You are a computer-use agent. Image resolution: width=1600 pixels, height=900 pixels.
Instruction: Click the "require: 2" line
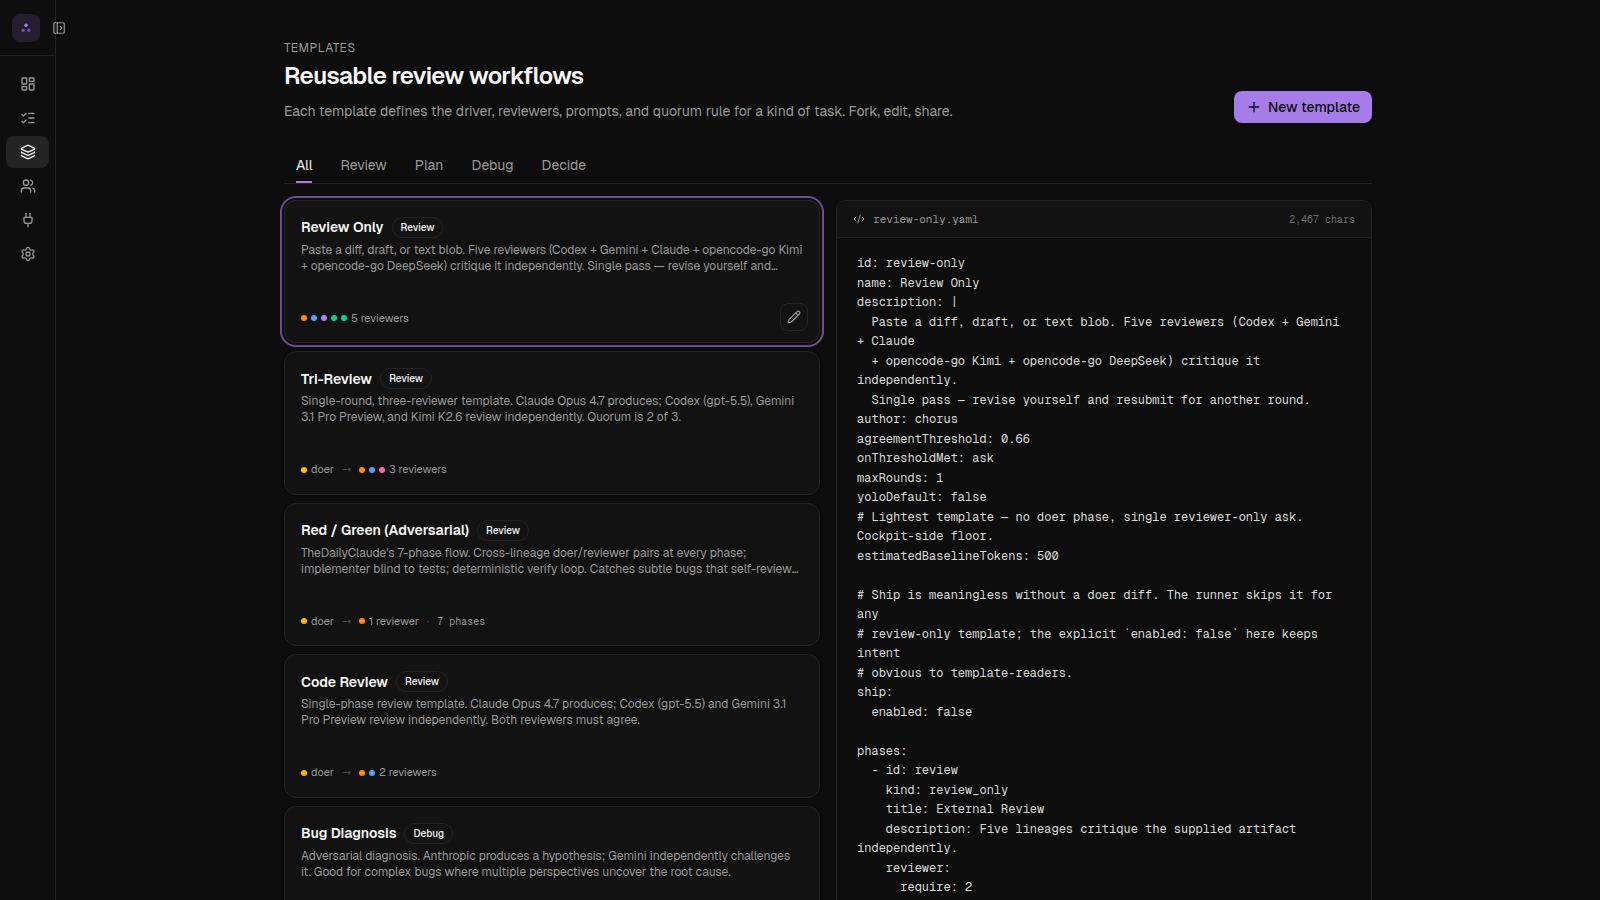936,887
